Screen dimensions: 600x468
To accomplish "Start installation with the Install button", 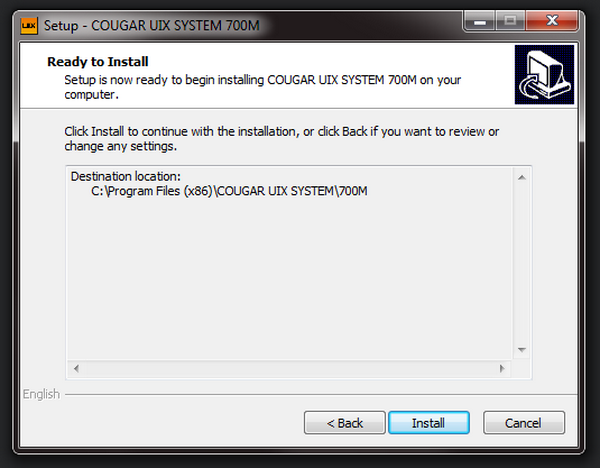I will click(429, 423).
